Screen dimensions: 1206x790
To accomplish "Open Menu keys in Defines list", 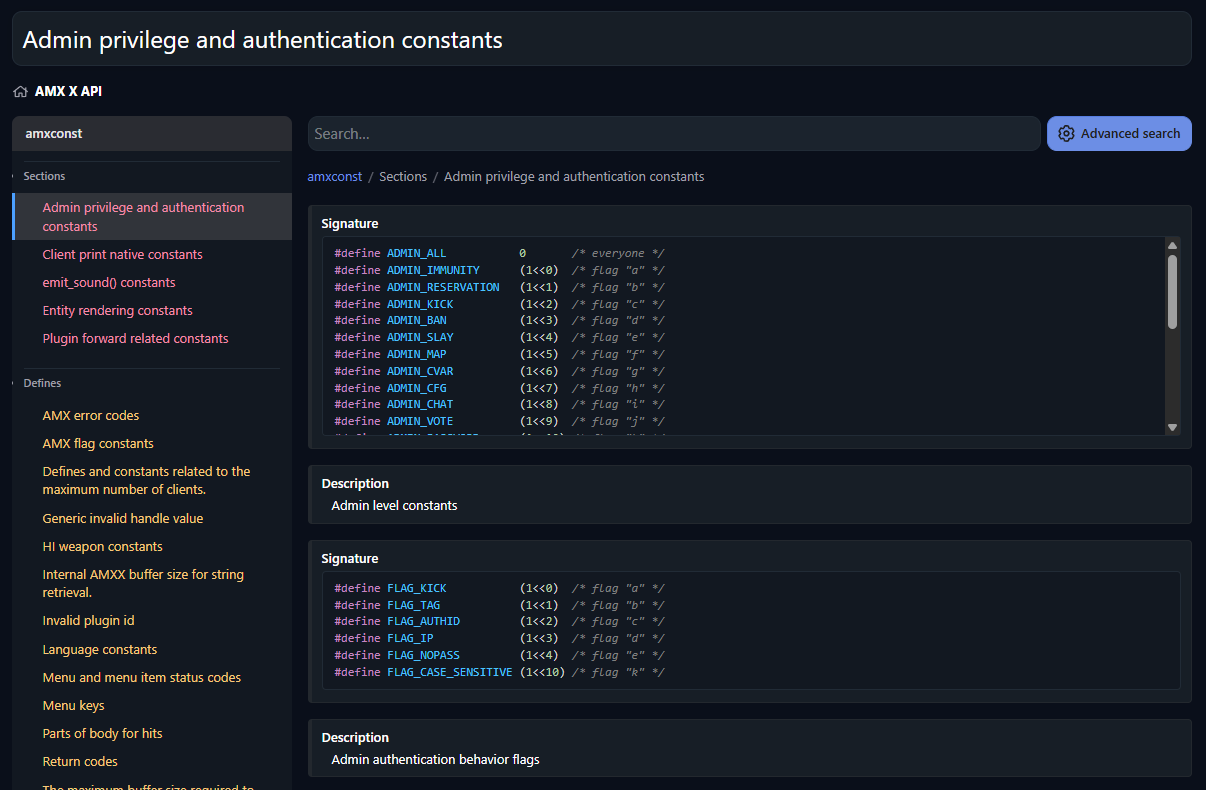I will click(73, 706).
